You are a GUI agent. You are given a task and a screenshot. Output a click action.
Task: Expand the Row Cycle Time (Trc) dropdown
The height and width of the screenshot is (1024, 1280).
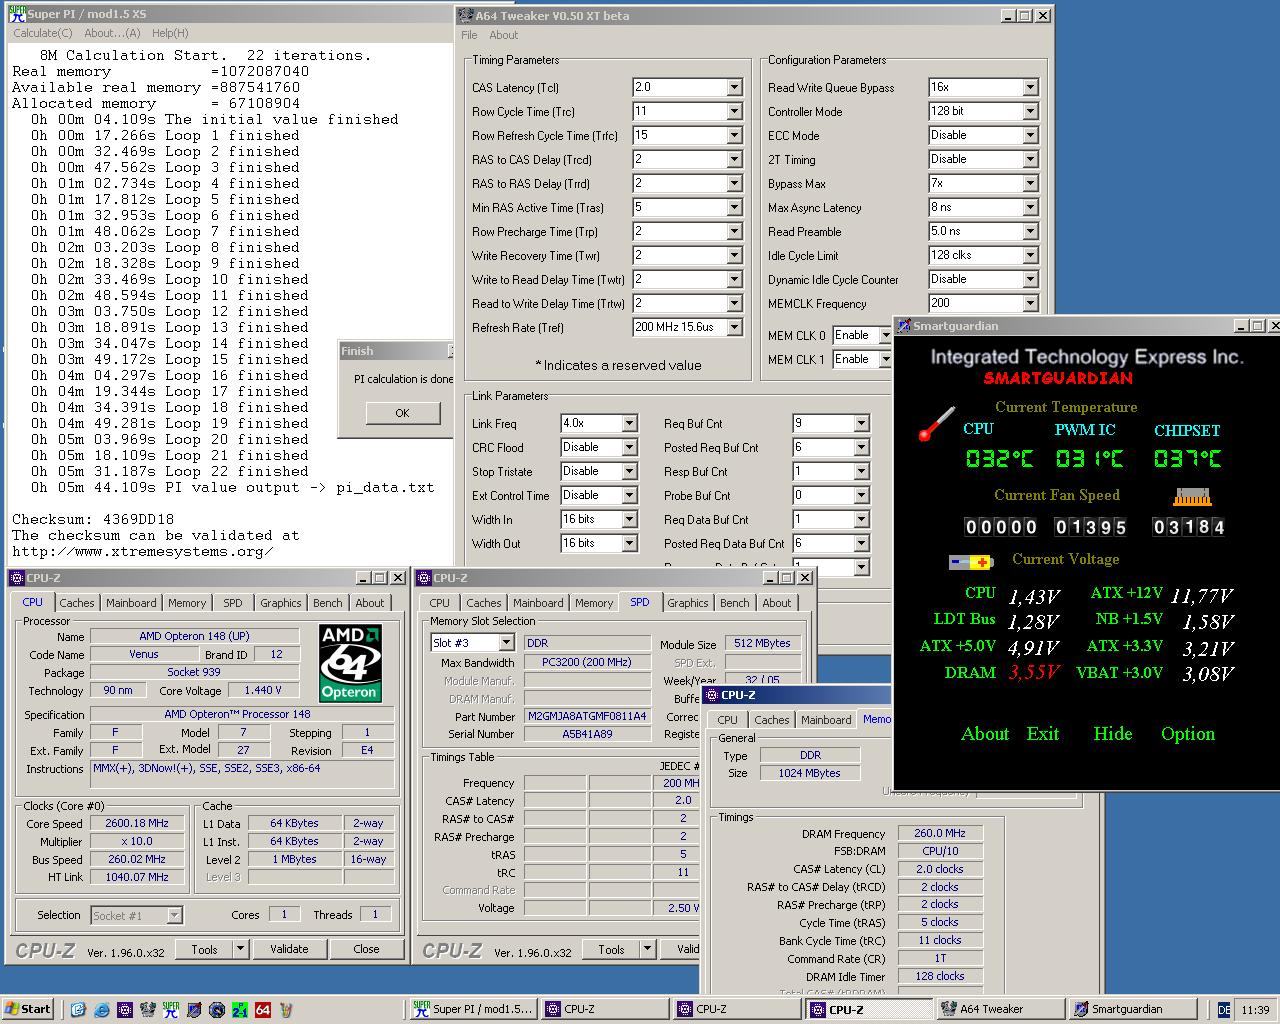(734, 111)
